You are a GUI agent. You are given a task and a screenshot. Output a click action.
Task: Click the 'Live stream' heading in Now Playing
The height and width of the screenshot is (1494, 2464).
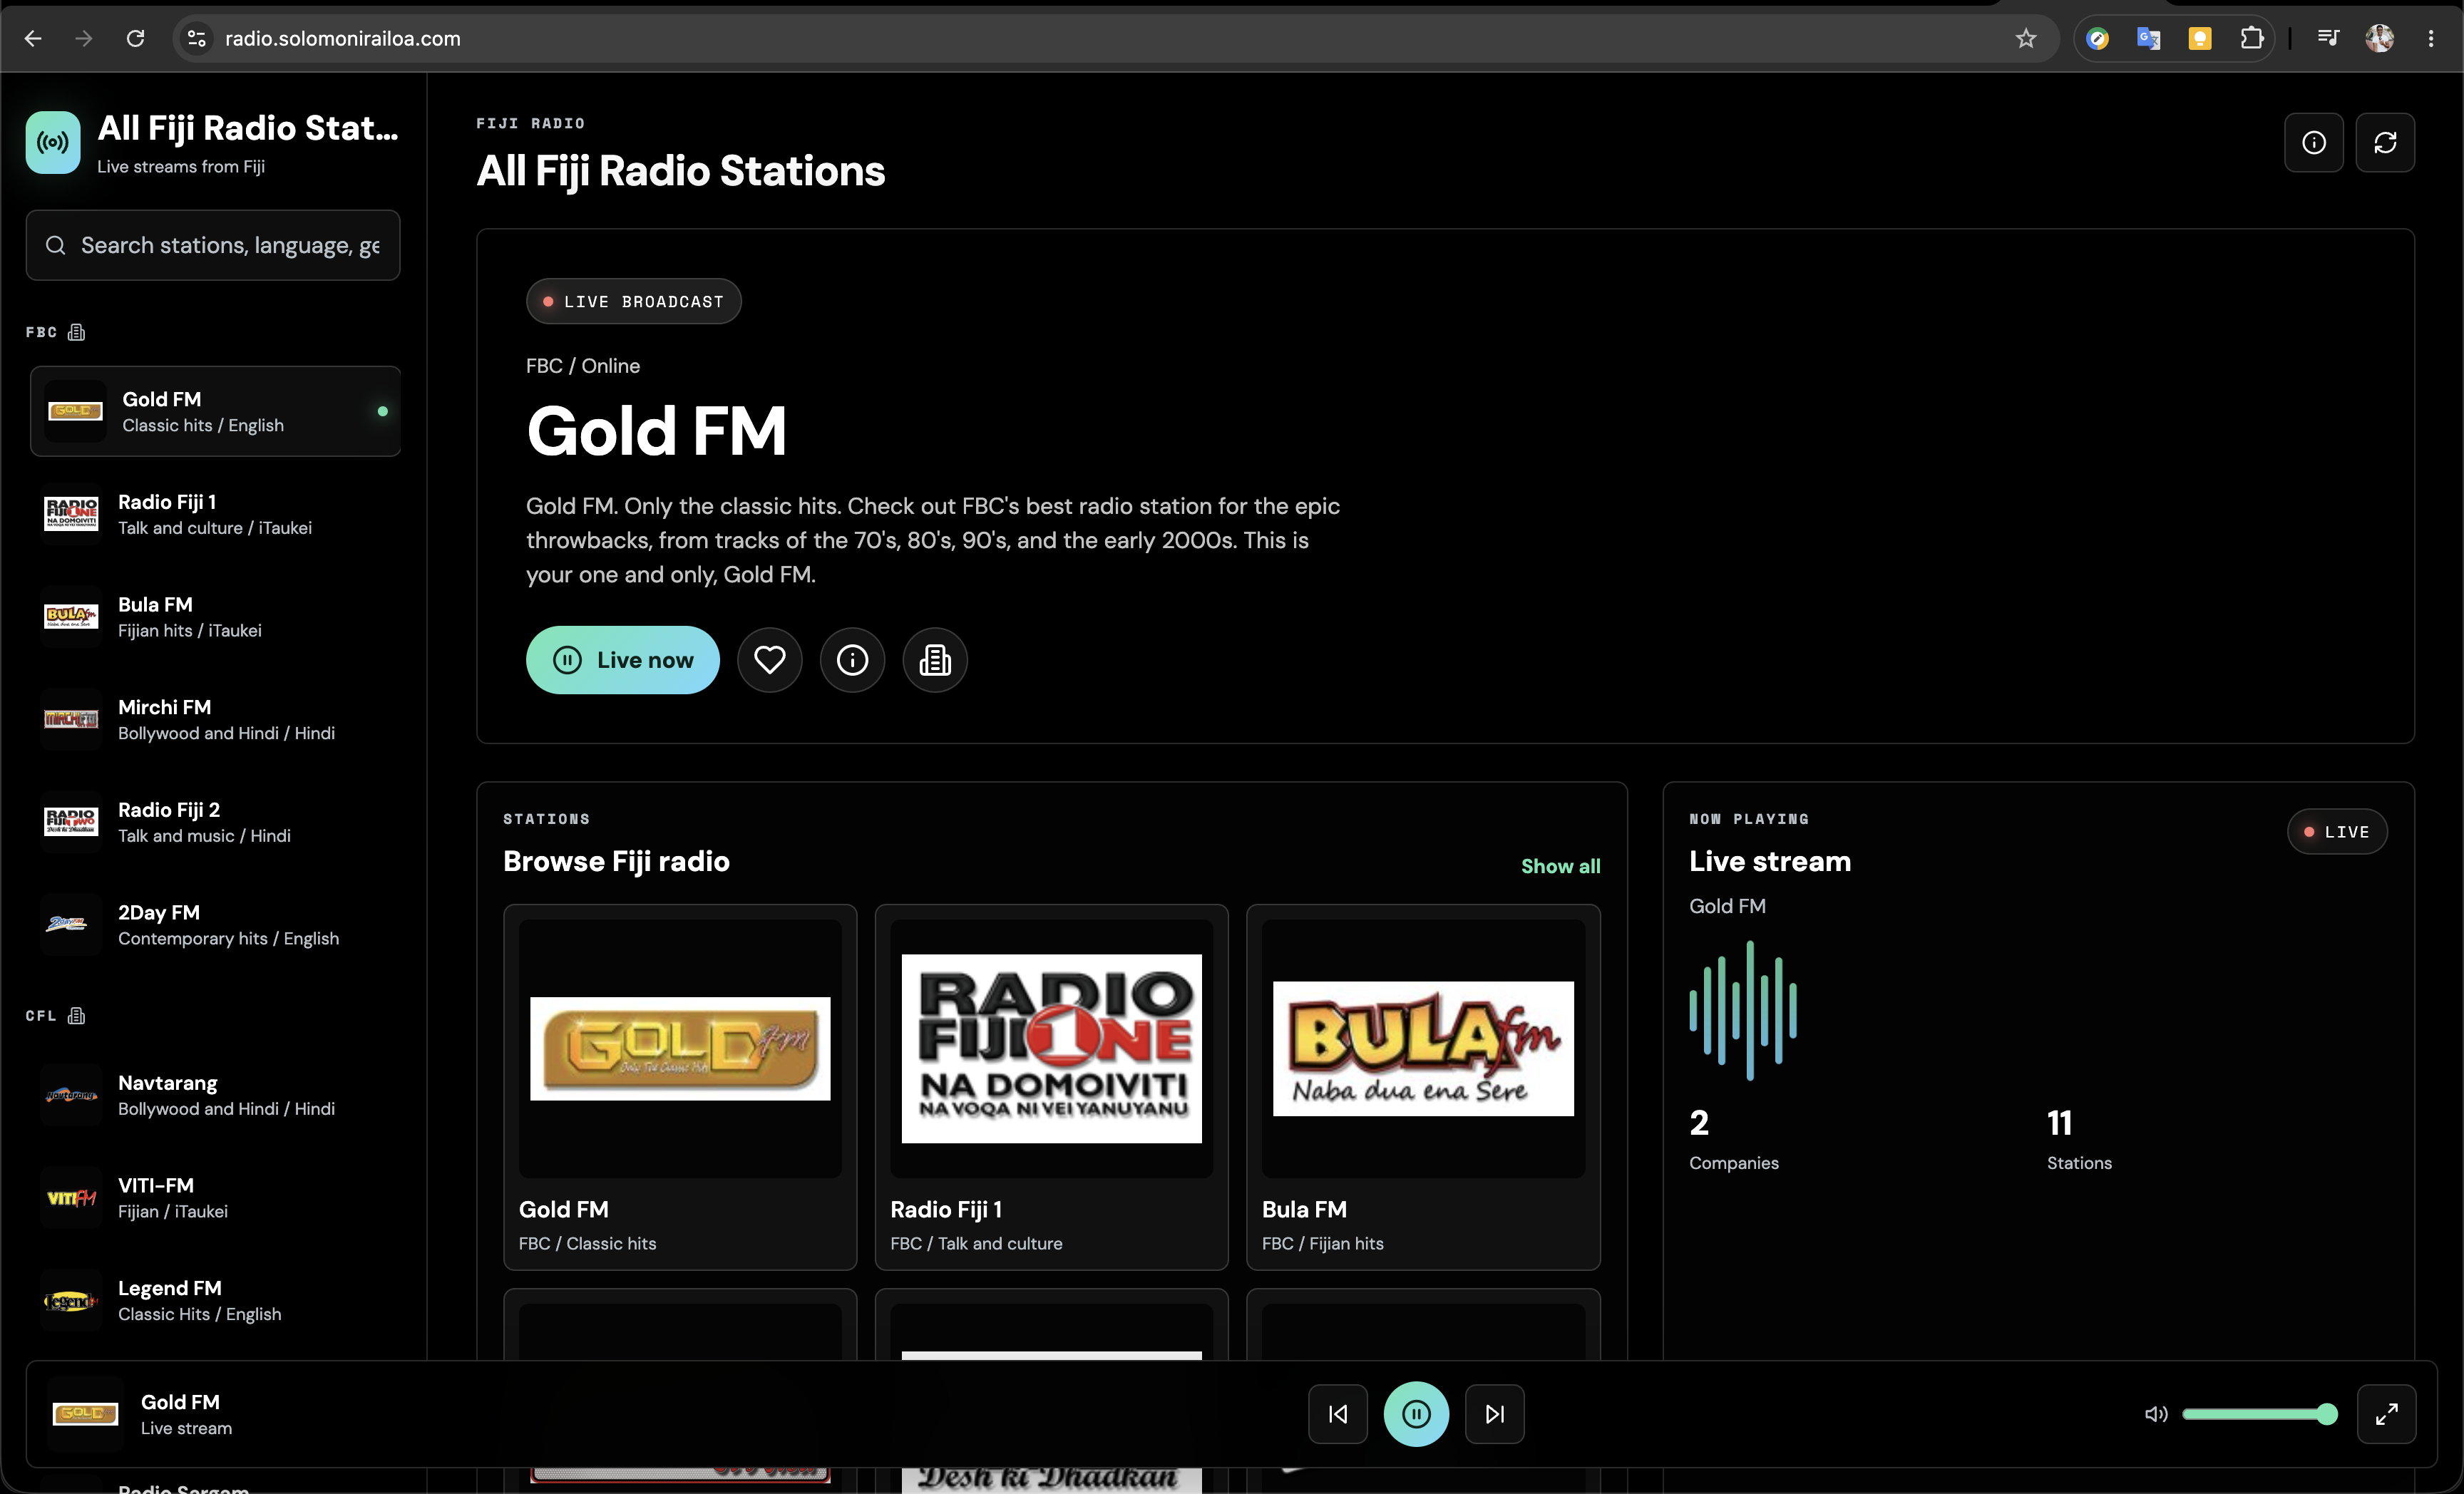point(1770,862)
